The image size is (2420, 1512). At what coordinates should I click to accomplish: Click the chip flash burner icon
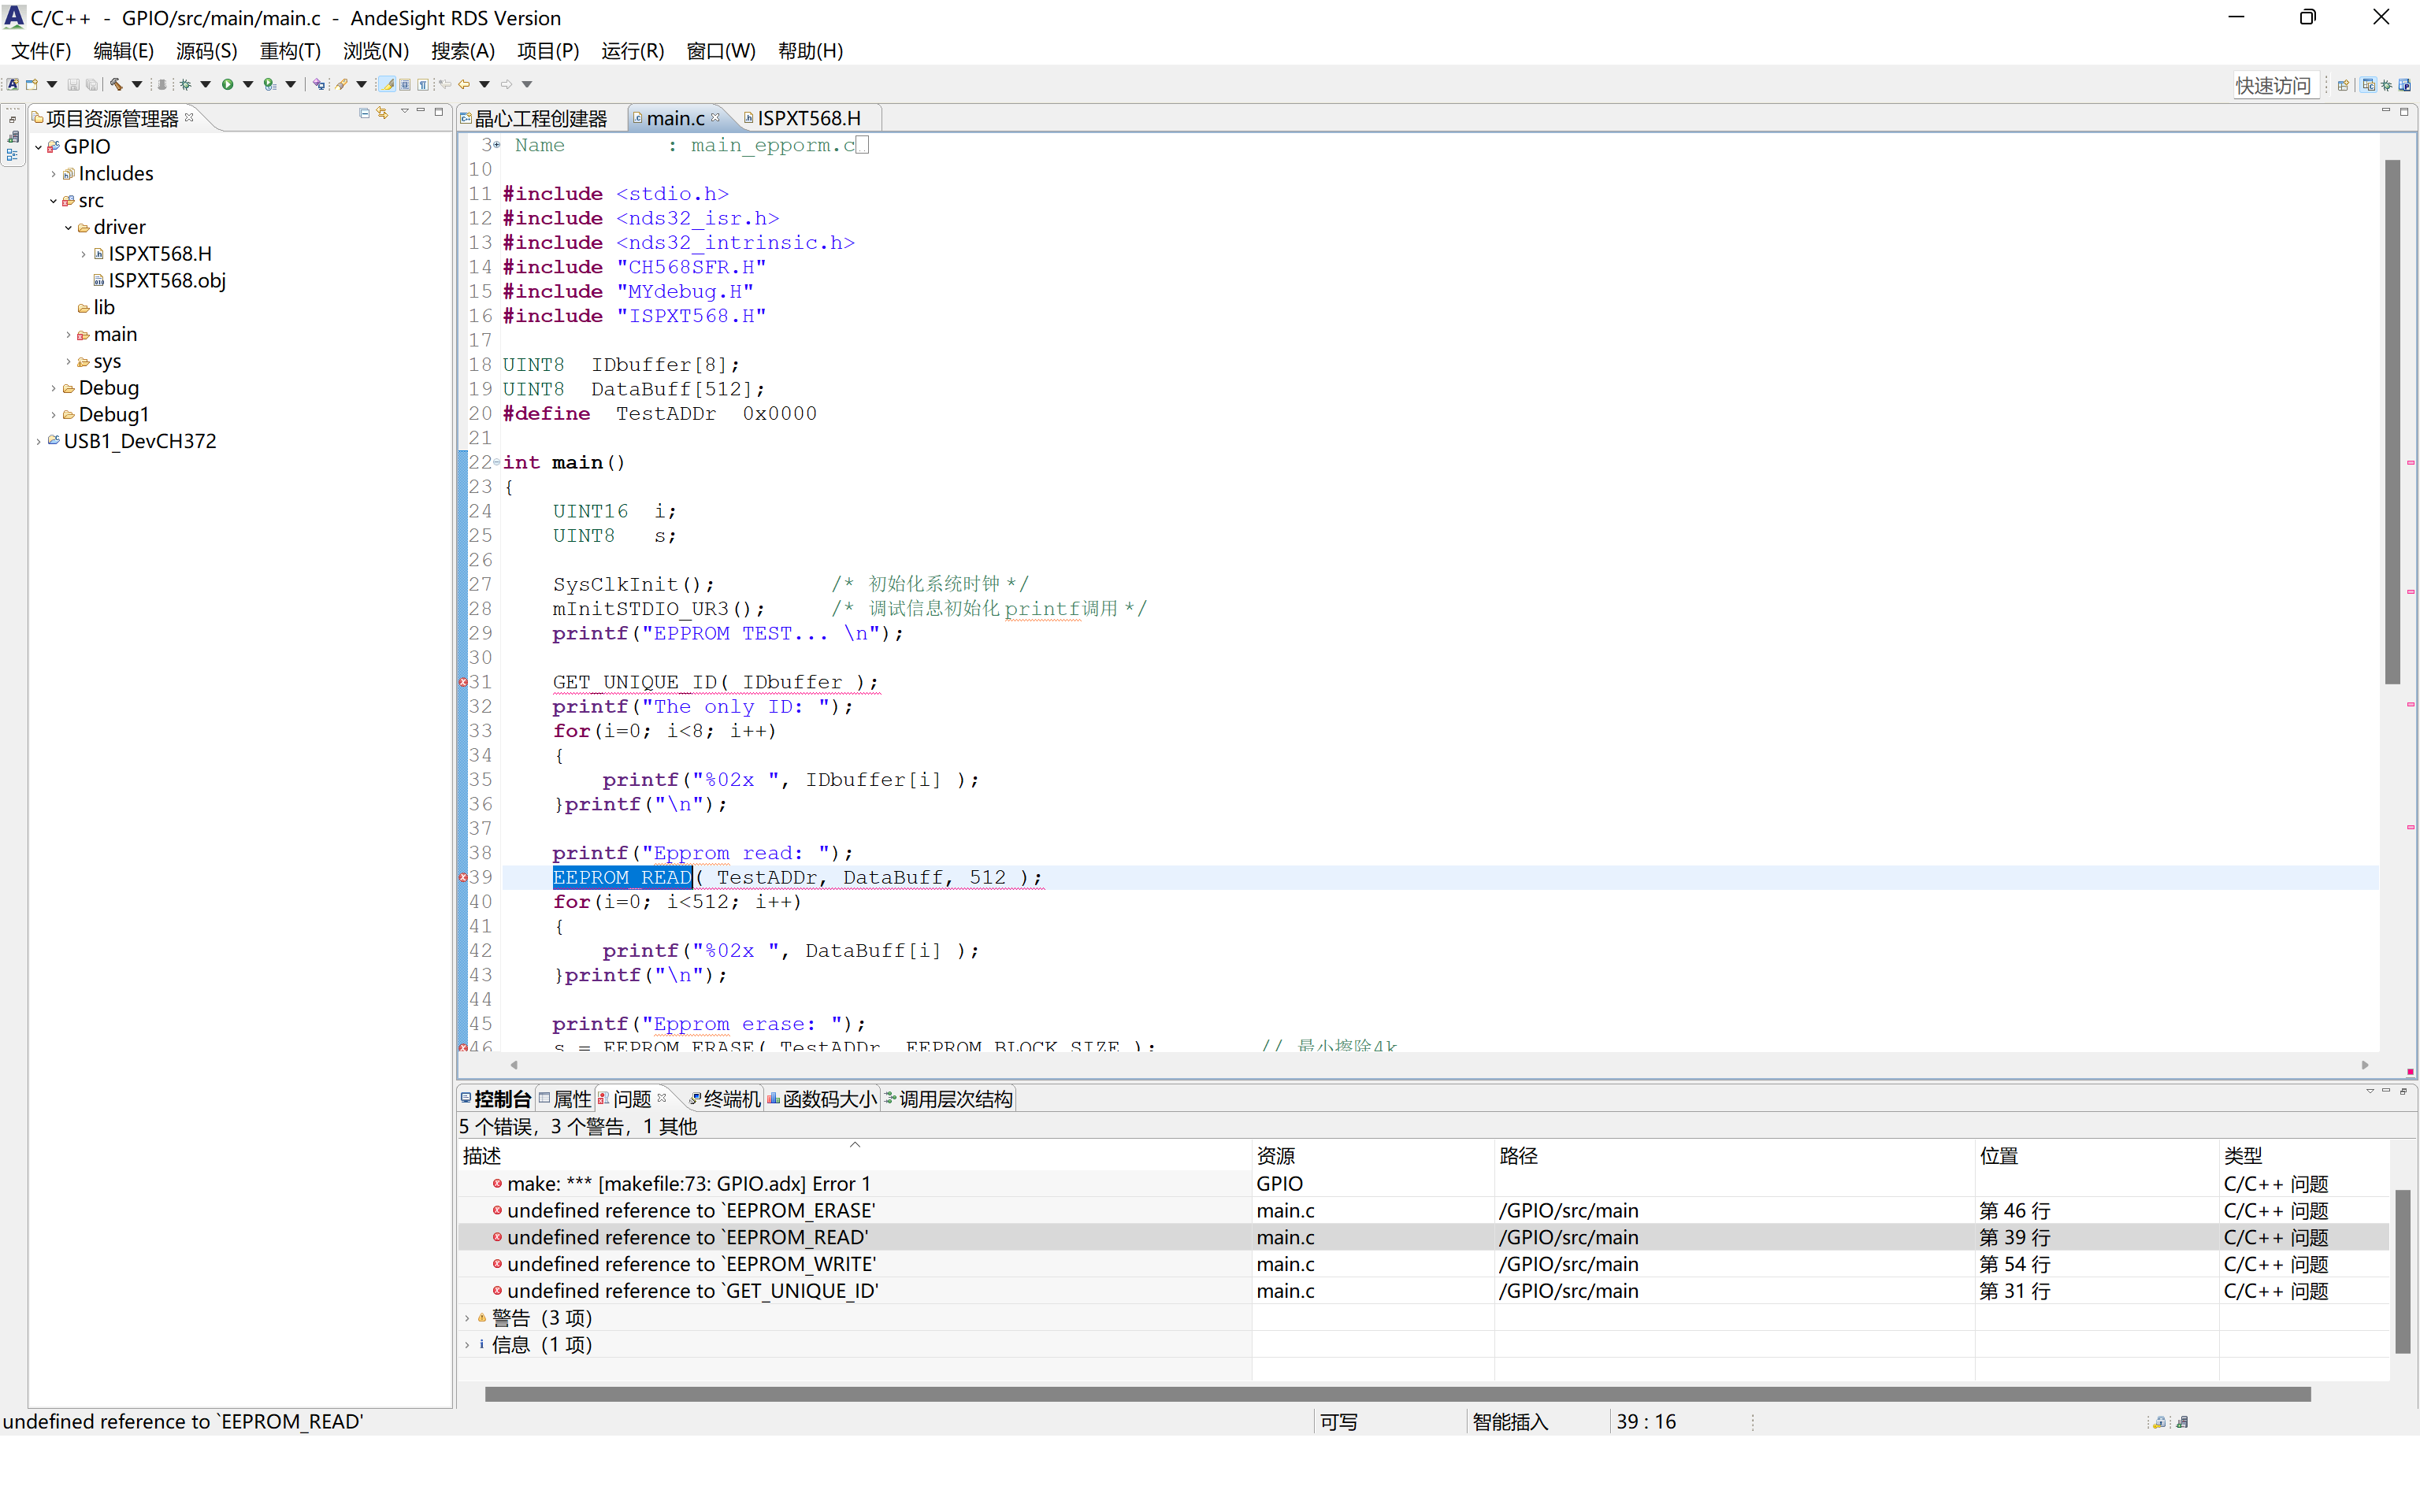[162, 85]
